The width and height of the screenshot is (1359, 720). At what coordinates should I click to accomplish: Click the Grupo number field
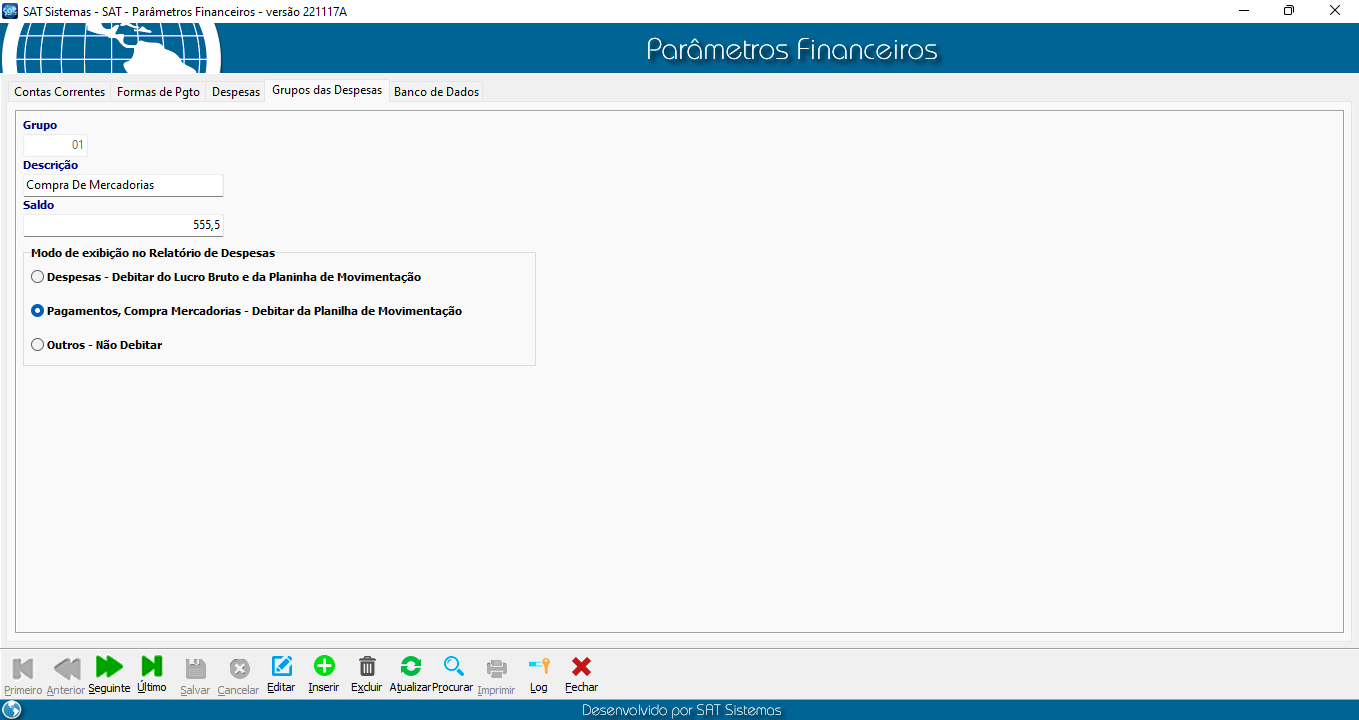56,145
